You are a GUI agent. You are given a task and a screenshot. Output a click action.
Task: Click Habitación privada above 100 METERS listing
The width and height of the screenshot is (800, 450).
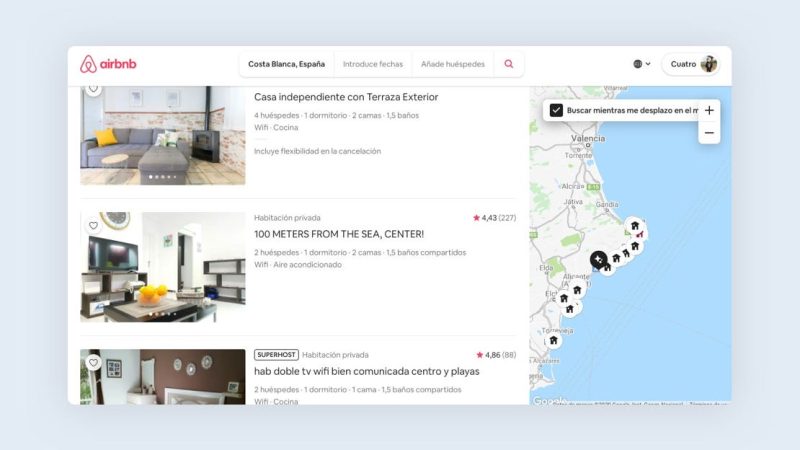[287, 218]
